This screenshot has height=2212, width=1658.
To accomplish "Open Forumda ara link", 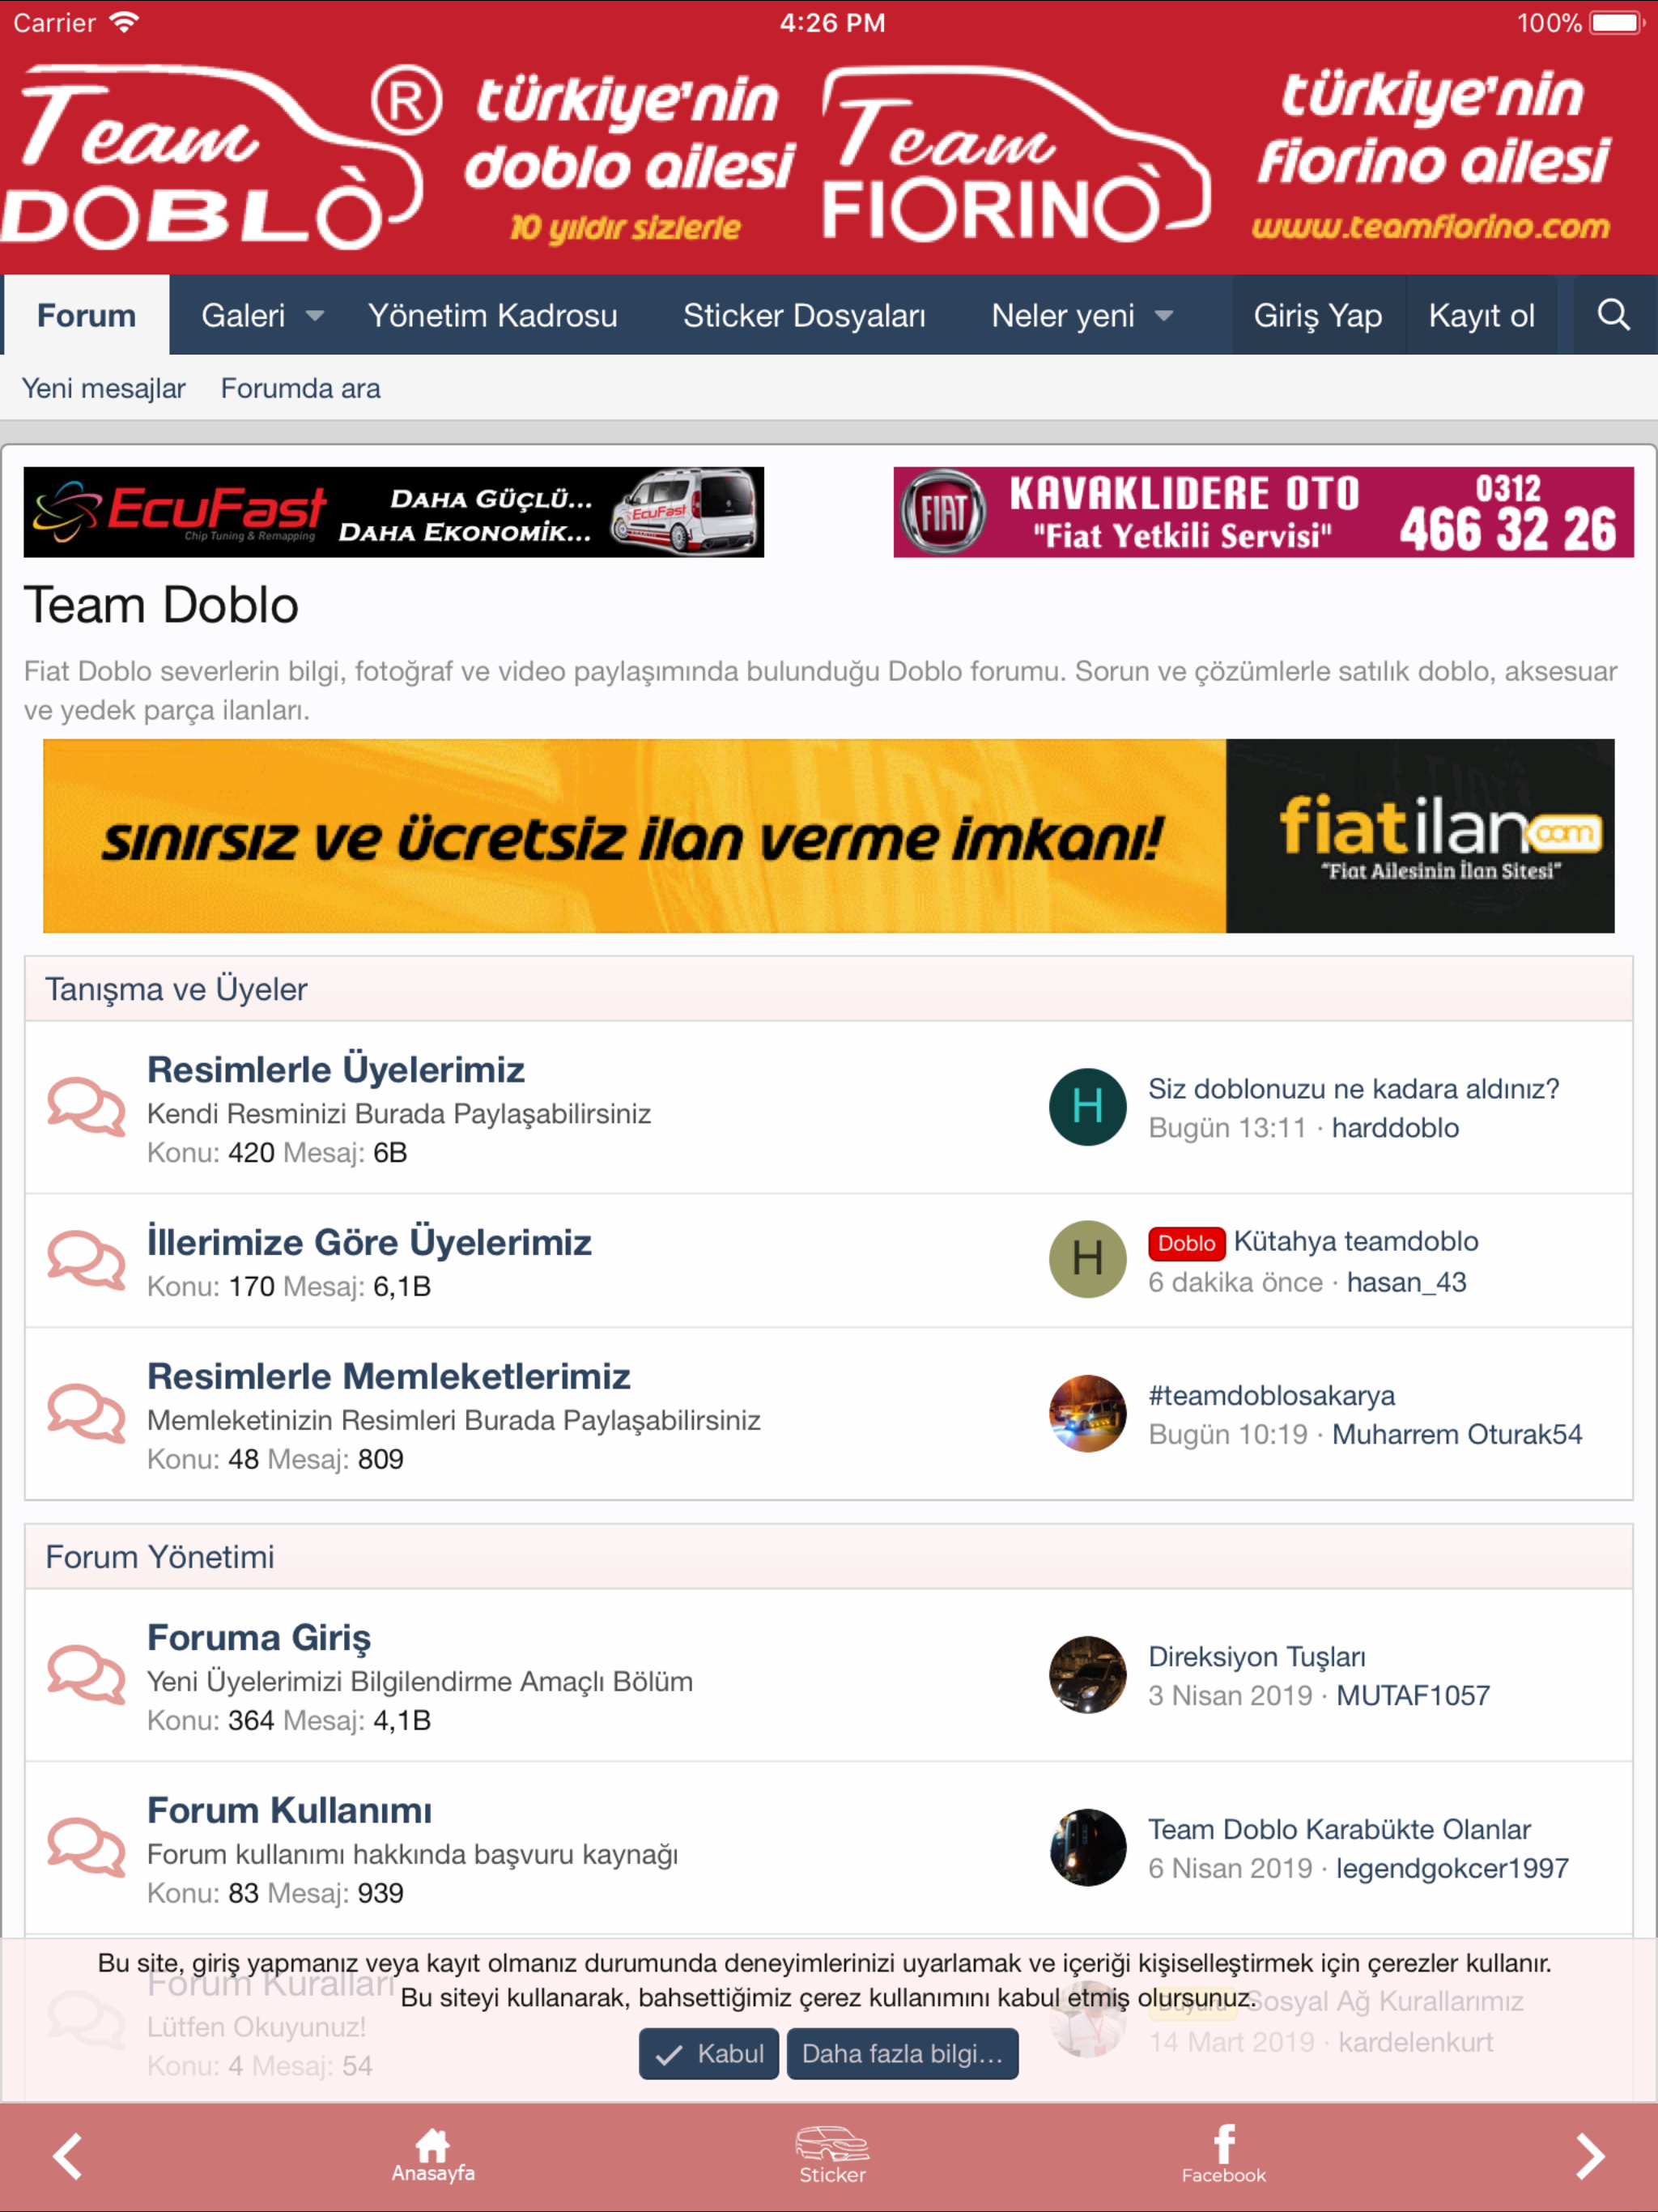I will [x=301, y=388].
